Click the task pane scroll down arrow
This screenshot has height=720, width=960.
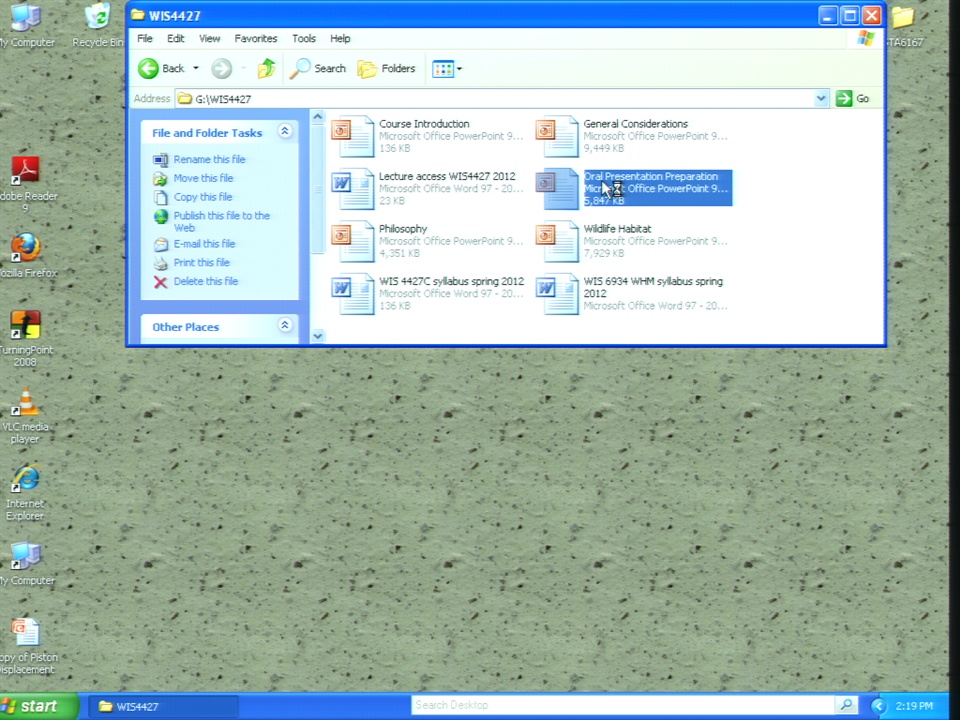(x=317, y=336)
